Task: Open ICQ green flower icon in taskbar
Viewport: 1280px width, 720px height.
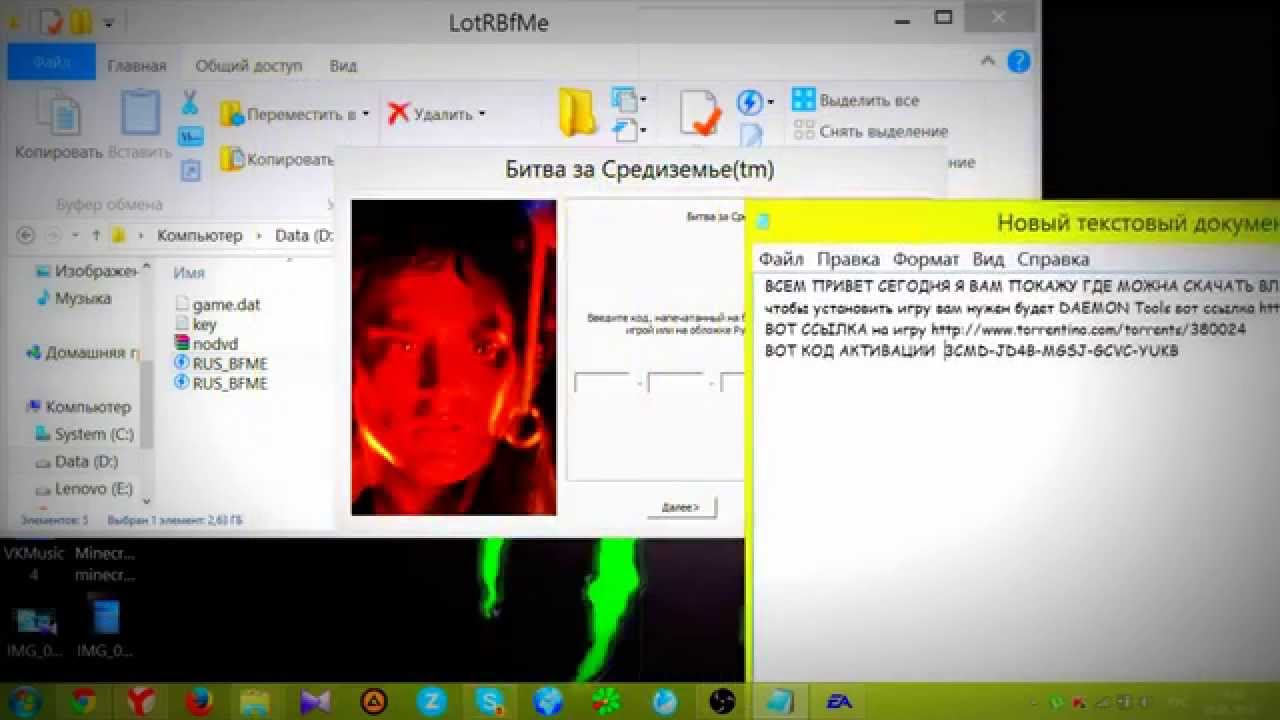Action: click(x=606, y=701)
